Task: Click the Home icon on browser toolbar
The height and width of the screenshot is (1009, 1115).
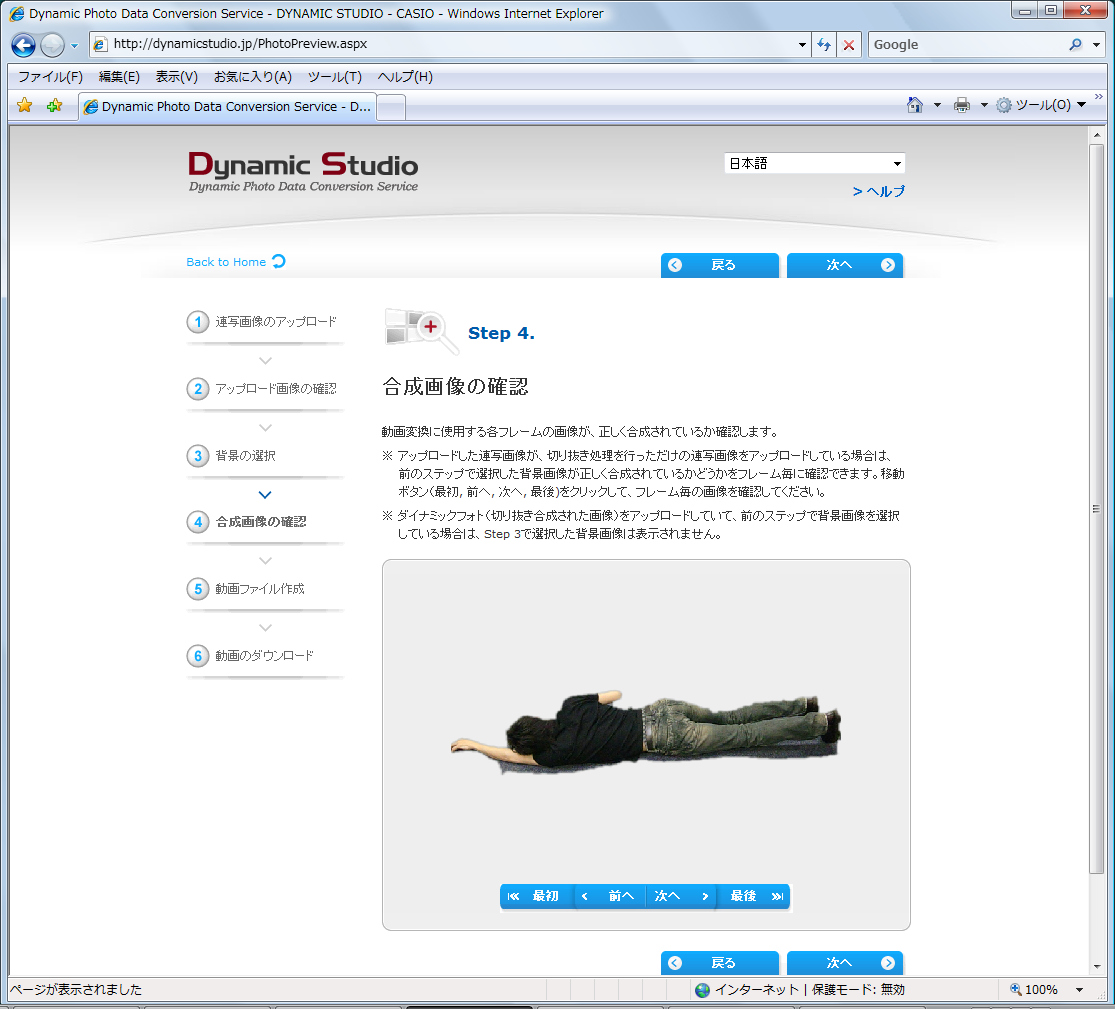Action: (914, 104)
